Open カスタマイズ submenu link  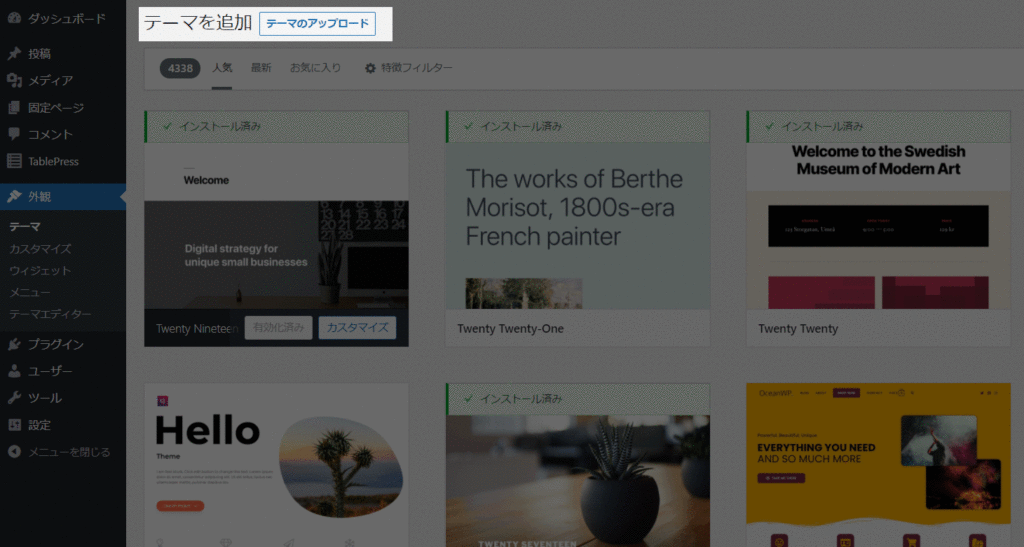point(40,249)
